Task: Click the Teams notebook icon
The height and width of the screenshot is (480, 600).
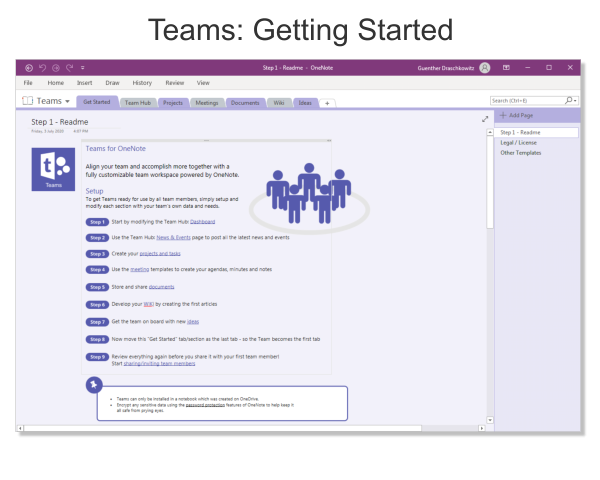Action: [x=28, y=101]
